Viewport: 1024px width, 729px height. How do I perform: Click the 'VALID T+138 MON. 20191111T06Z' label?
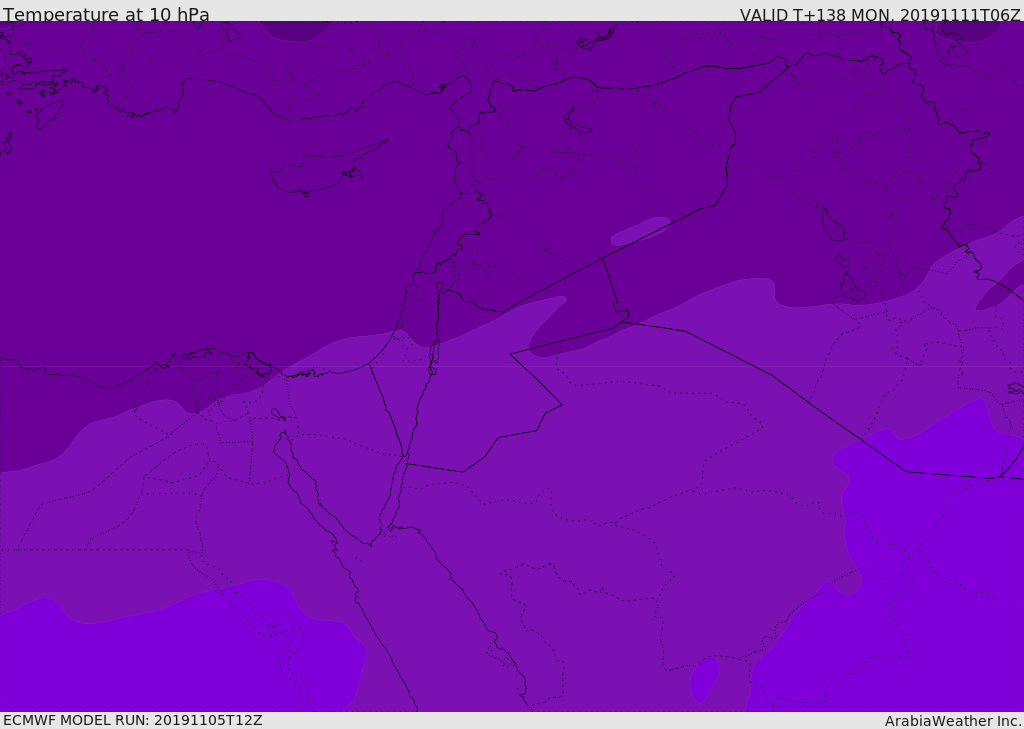(x=880, y=14)
